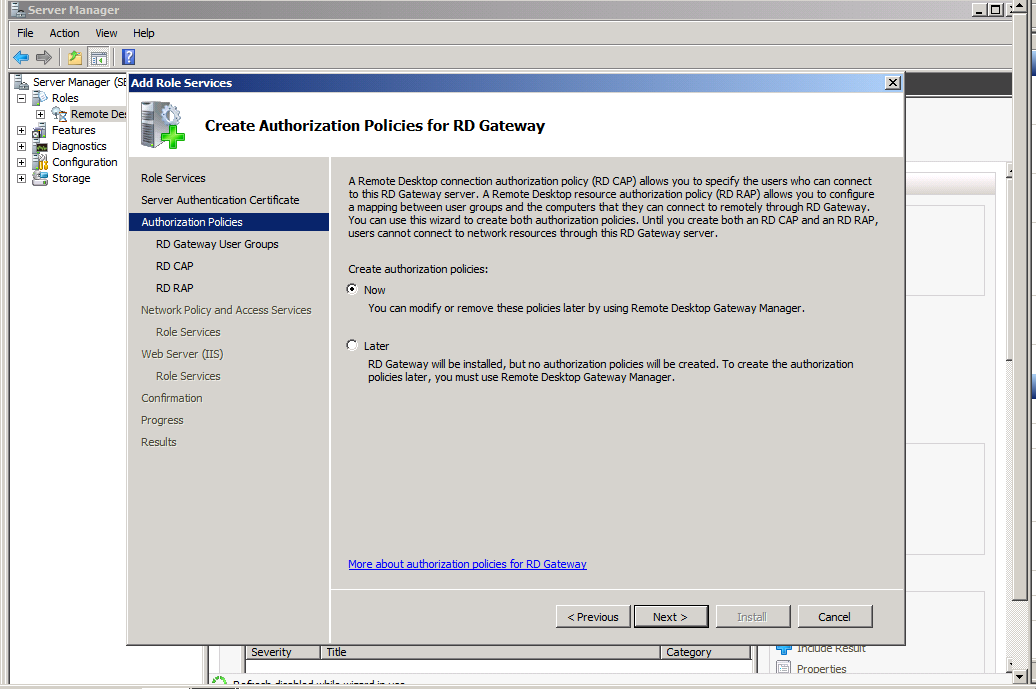The height and width of the screenshot is (689, 1036).
Task: Click the Properties icon in background pane
Action: (x=784, y=668)
